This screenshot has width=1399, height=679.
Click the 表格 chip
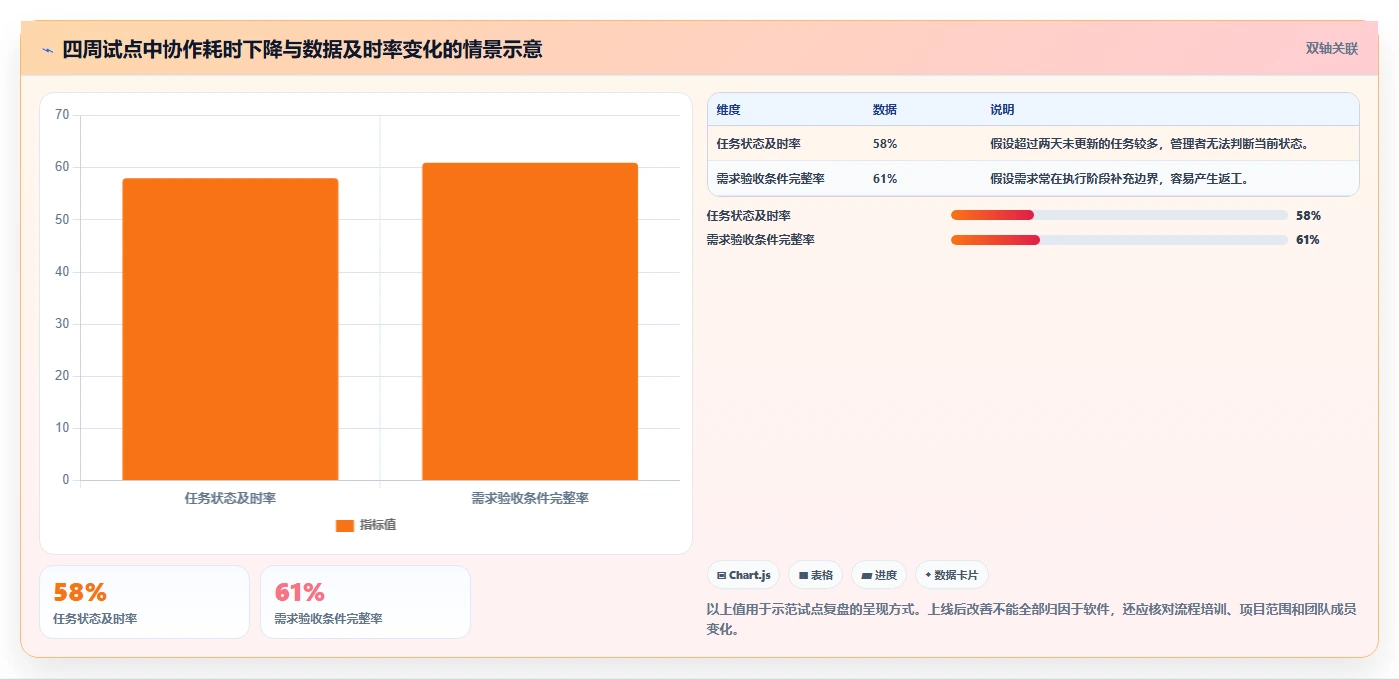pyautogui.click(x=815, y=575)
